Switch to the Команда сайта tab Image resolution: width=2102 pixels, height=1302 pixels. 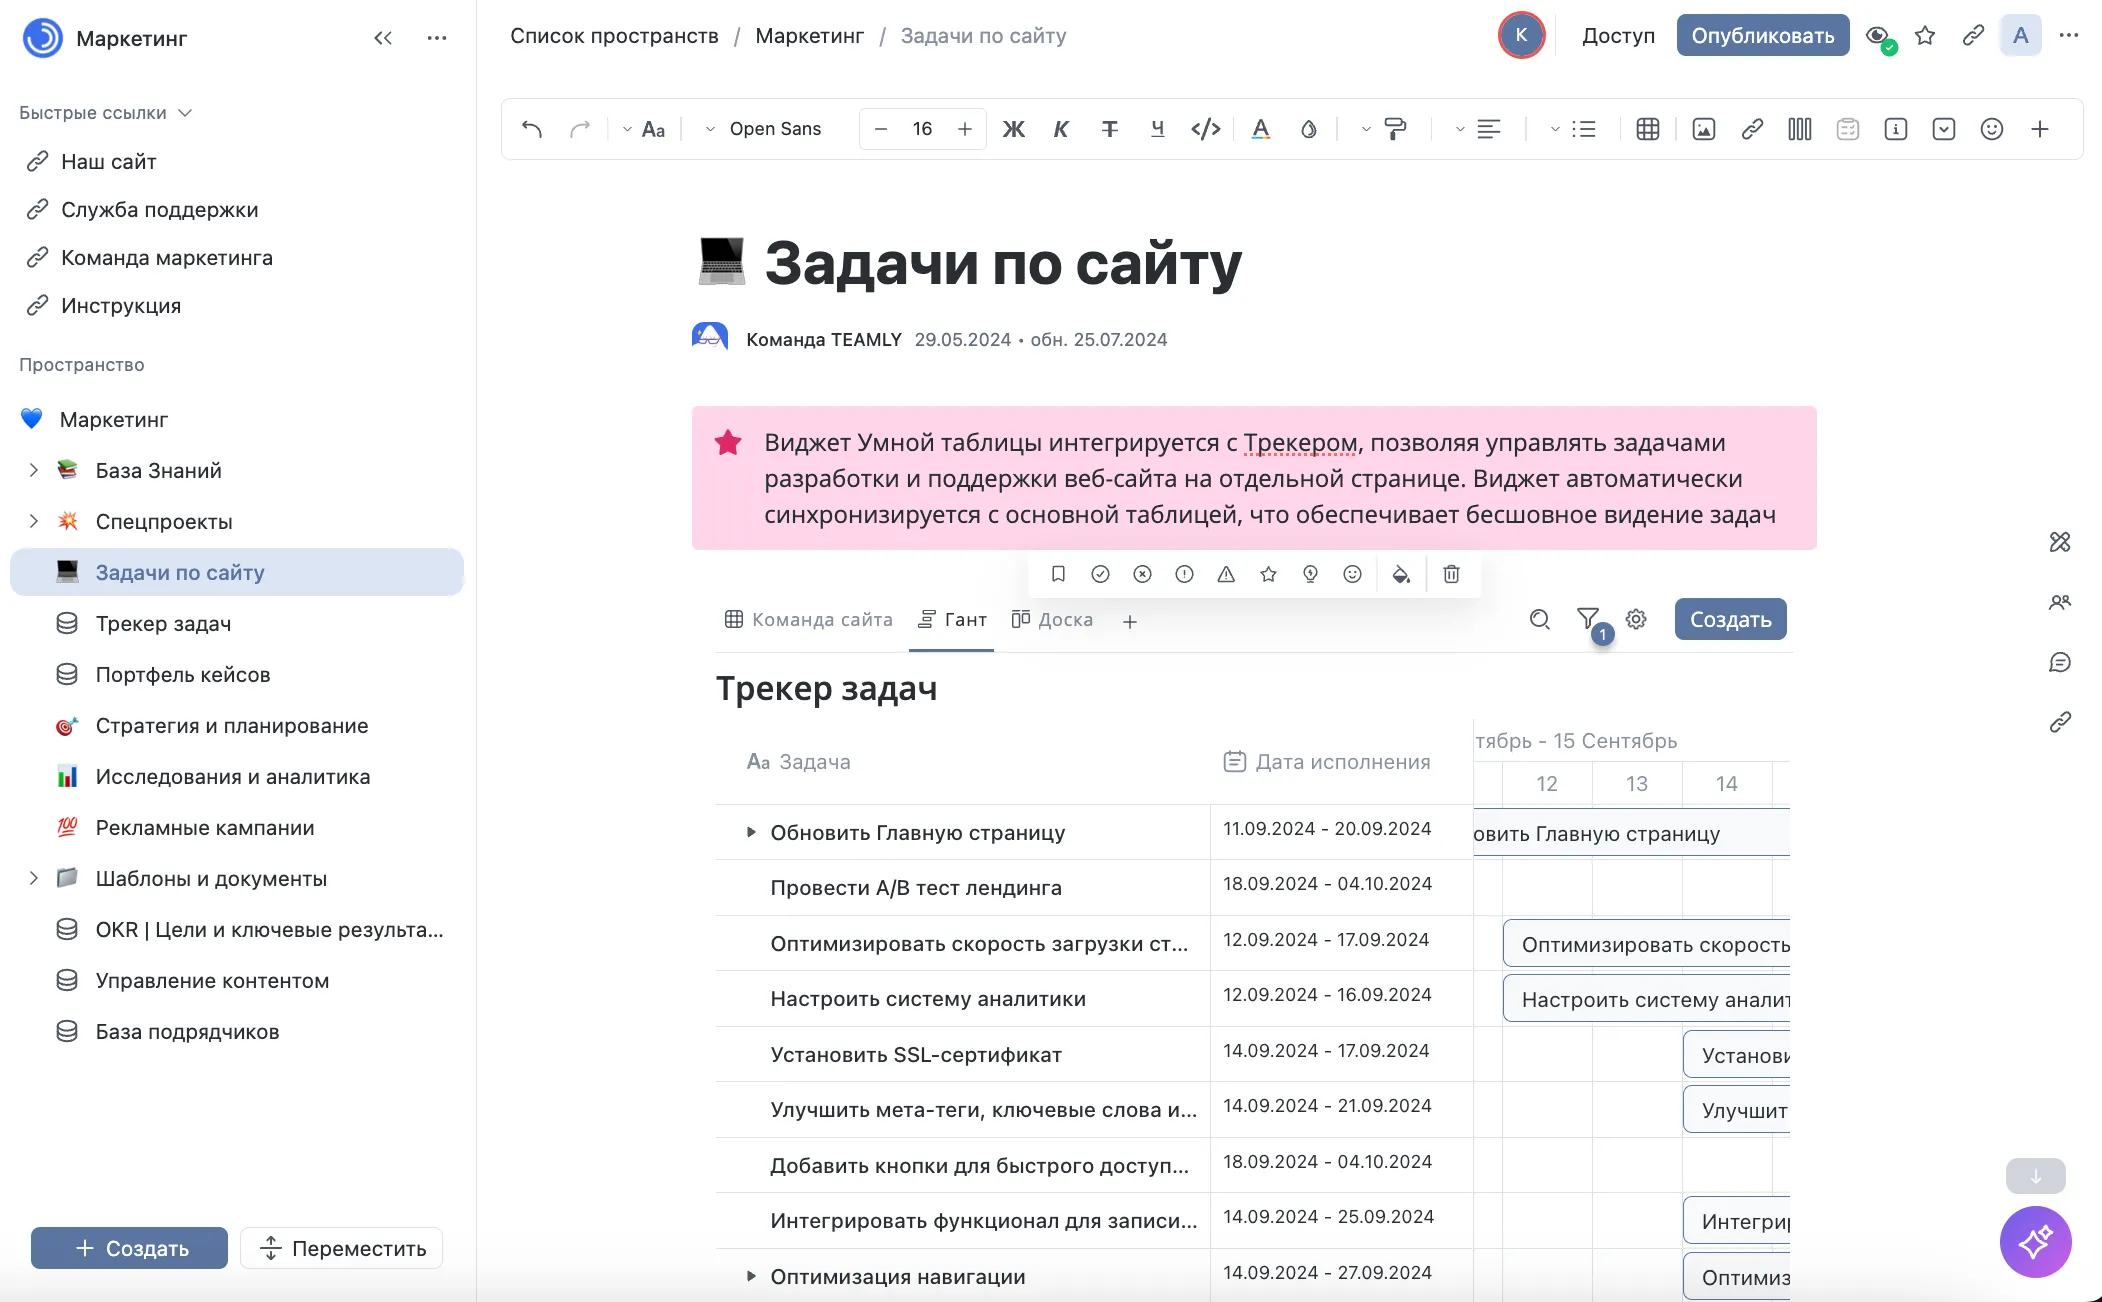tap(808, 620)
